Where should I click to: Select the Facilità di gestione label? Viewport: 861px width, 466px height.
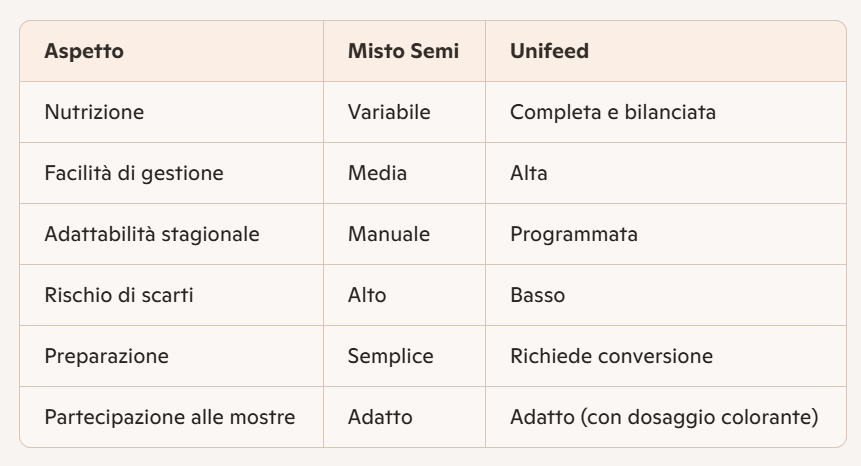click(133, 173)
